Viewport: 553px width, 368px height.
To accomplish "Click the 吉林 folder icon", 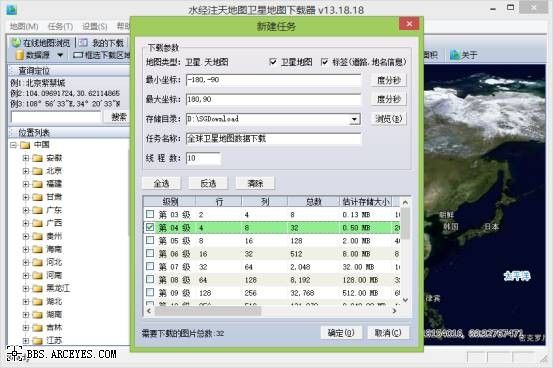I will [37, 328].
